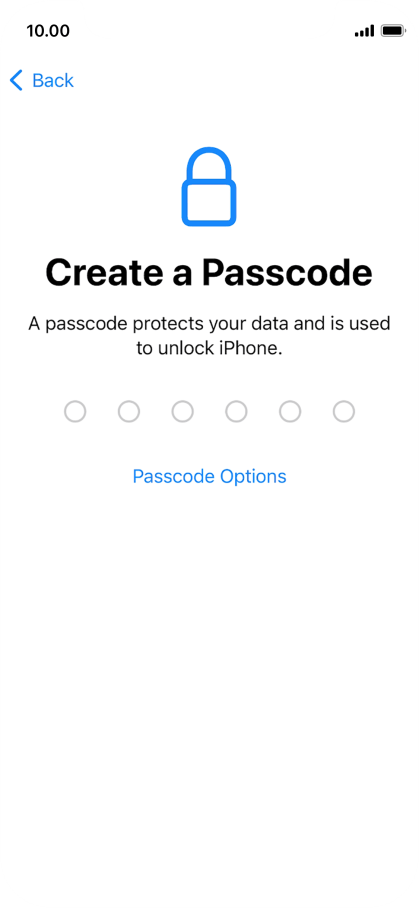The image size is (419, 908).
Task: Tap the back chevron arrow
Action: (16, 80)
